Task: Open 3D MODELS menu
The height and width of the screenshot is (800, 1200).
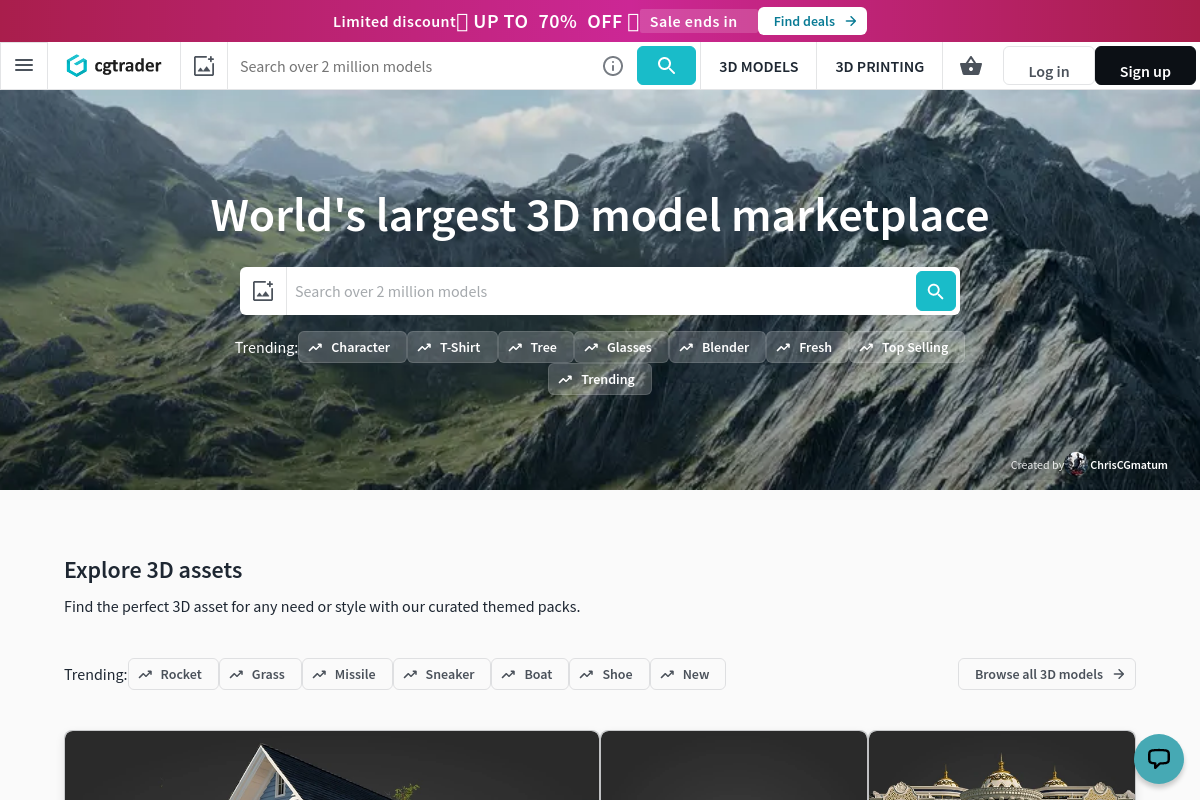Action: coord(759,67)
